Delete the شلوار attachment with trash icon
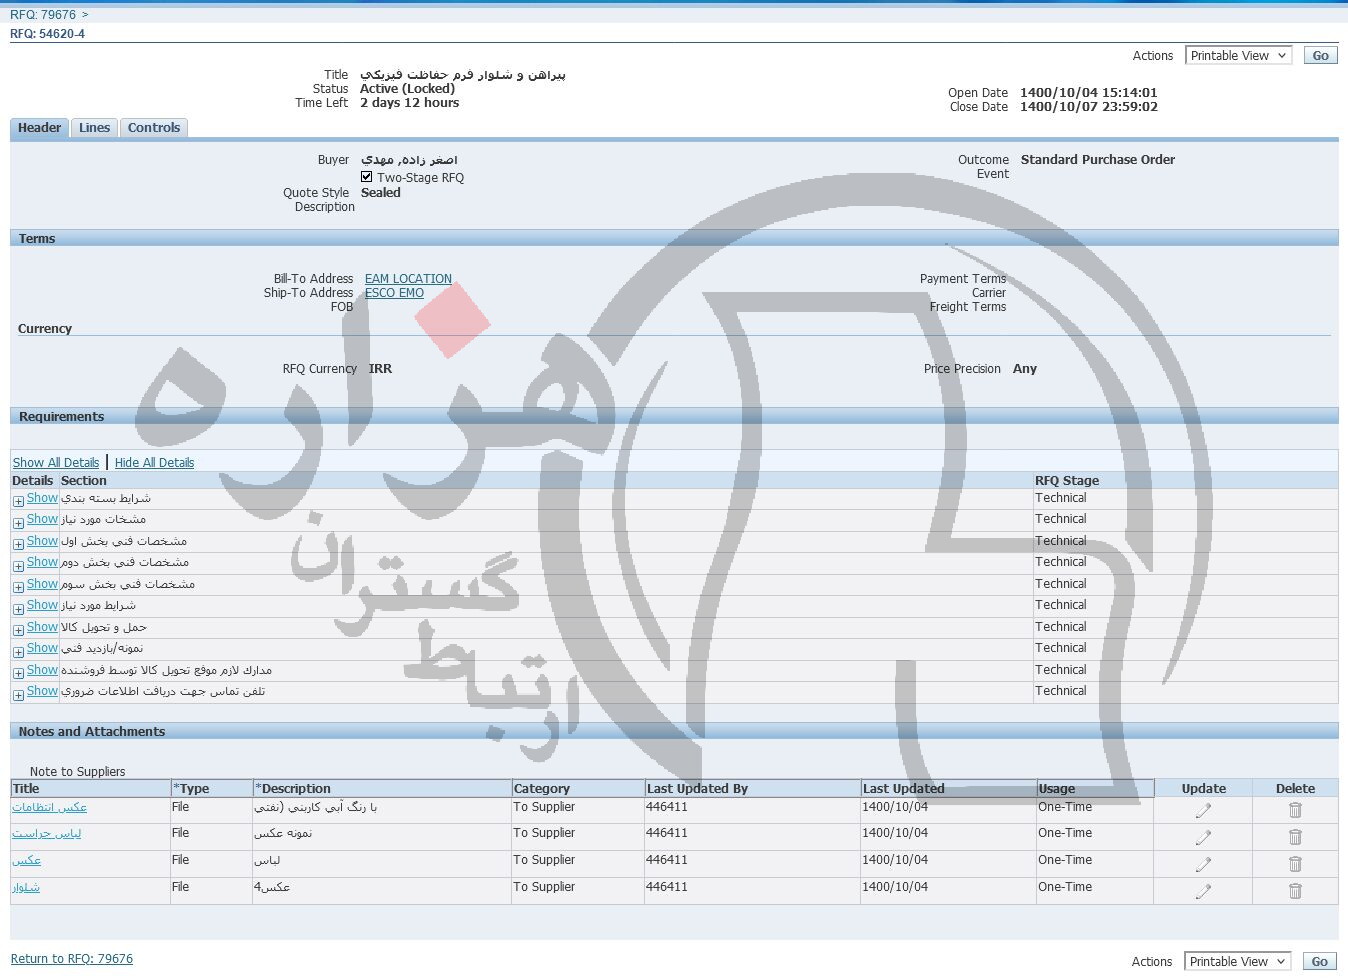 click(1295, 891)
